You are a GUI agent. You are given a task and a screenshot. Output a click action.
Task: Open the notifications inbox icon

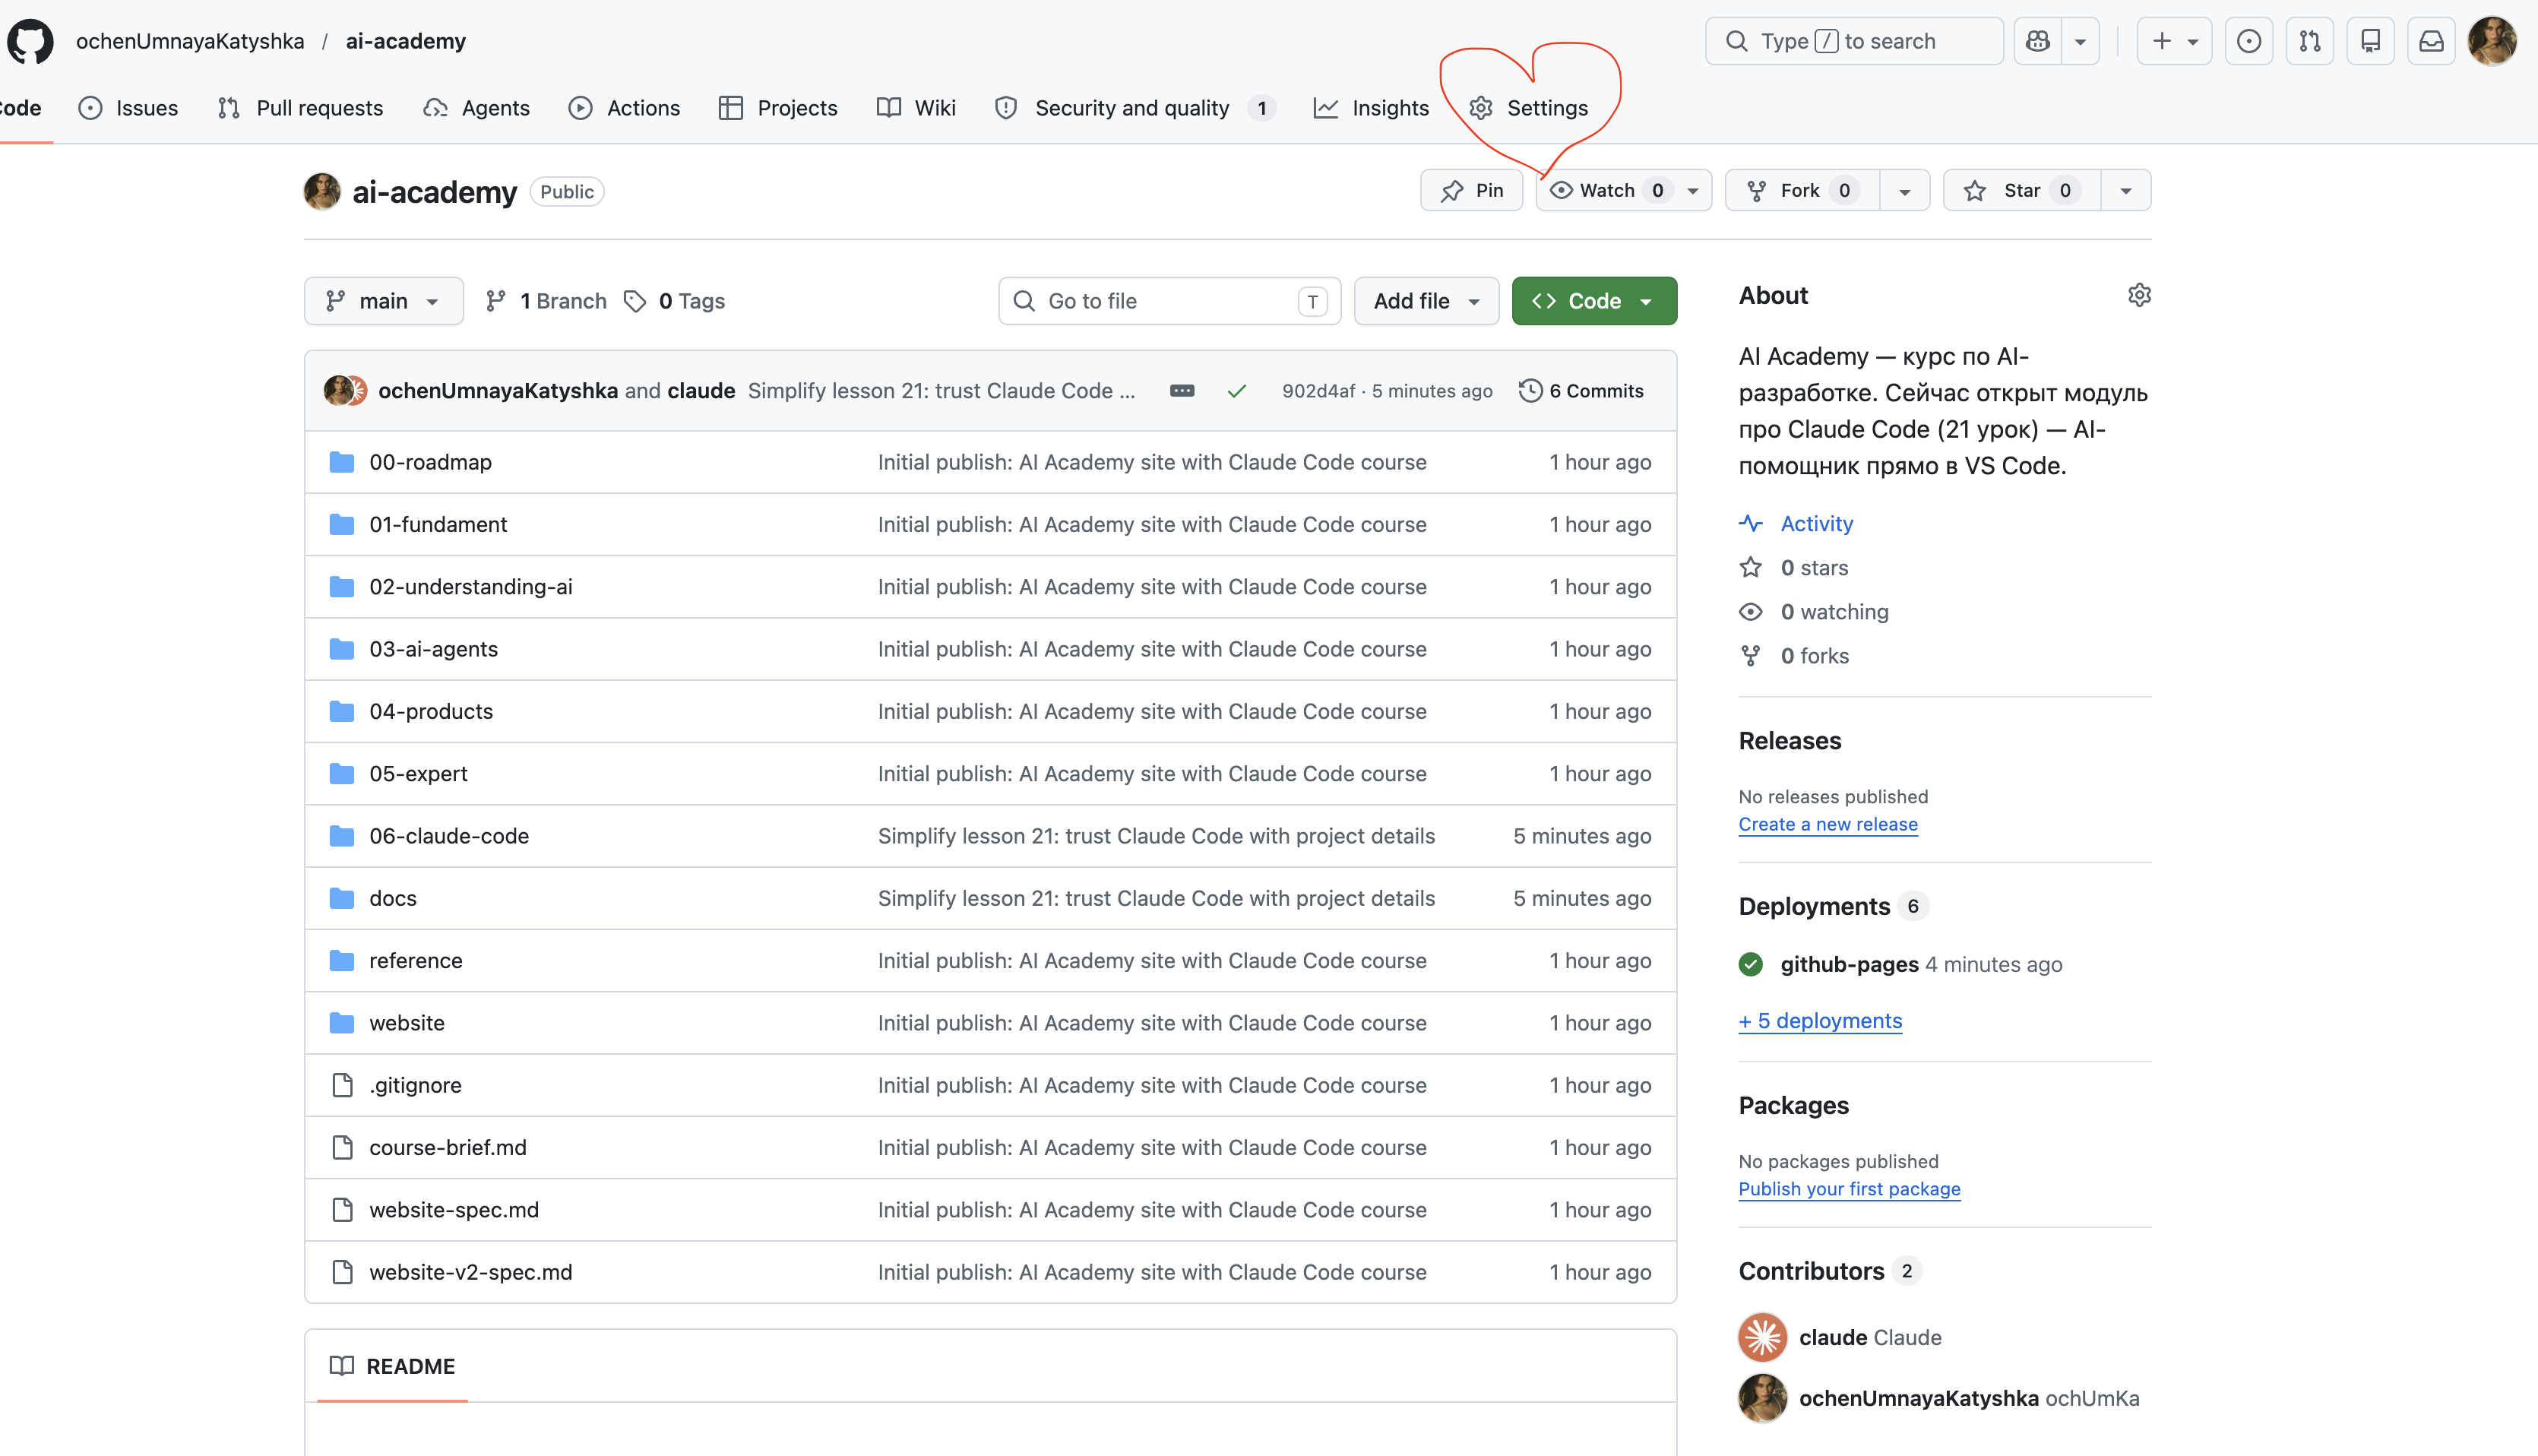pos(2432,41)
